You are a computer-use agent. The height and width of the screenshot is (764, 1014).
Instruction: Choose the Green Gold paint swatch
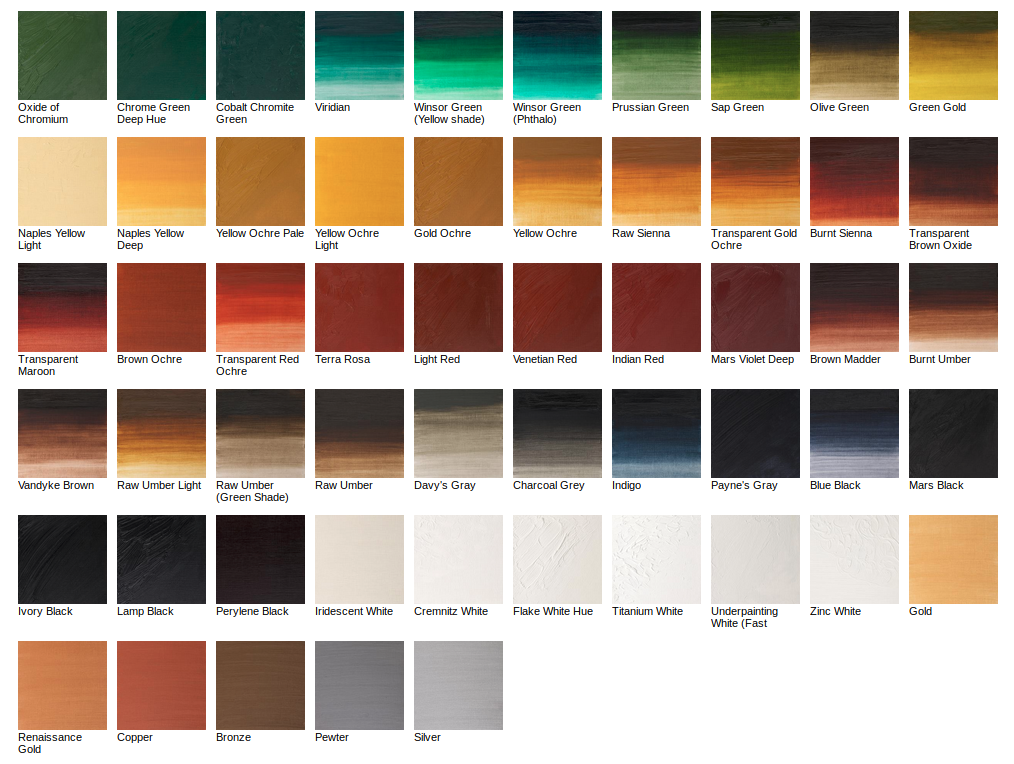click(x=953, y=55)
